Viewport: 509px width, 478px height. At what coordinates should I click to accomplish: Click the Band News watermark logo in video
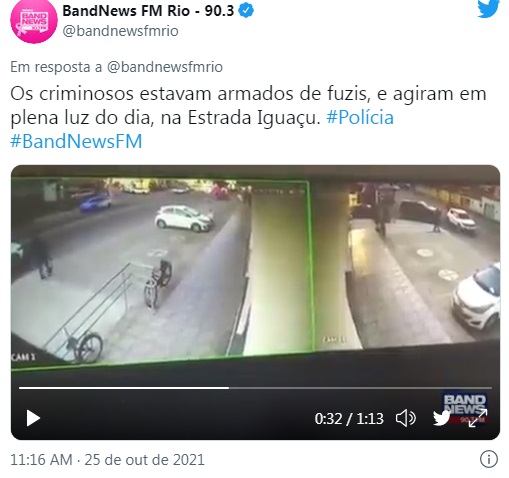464,404
